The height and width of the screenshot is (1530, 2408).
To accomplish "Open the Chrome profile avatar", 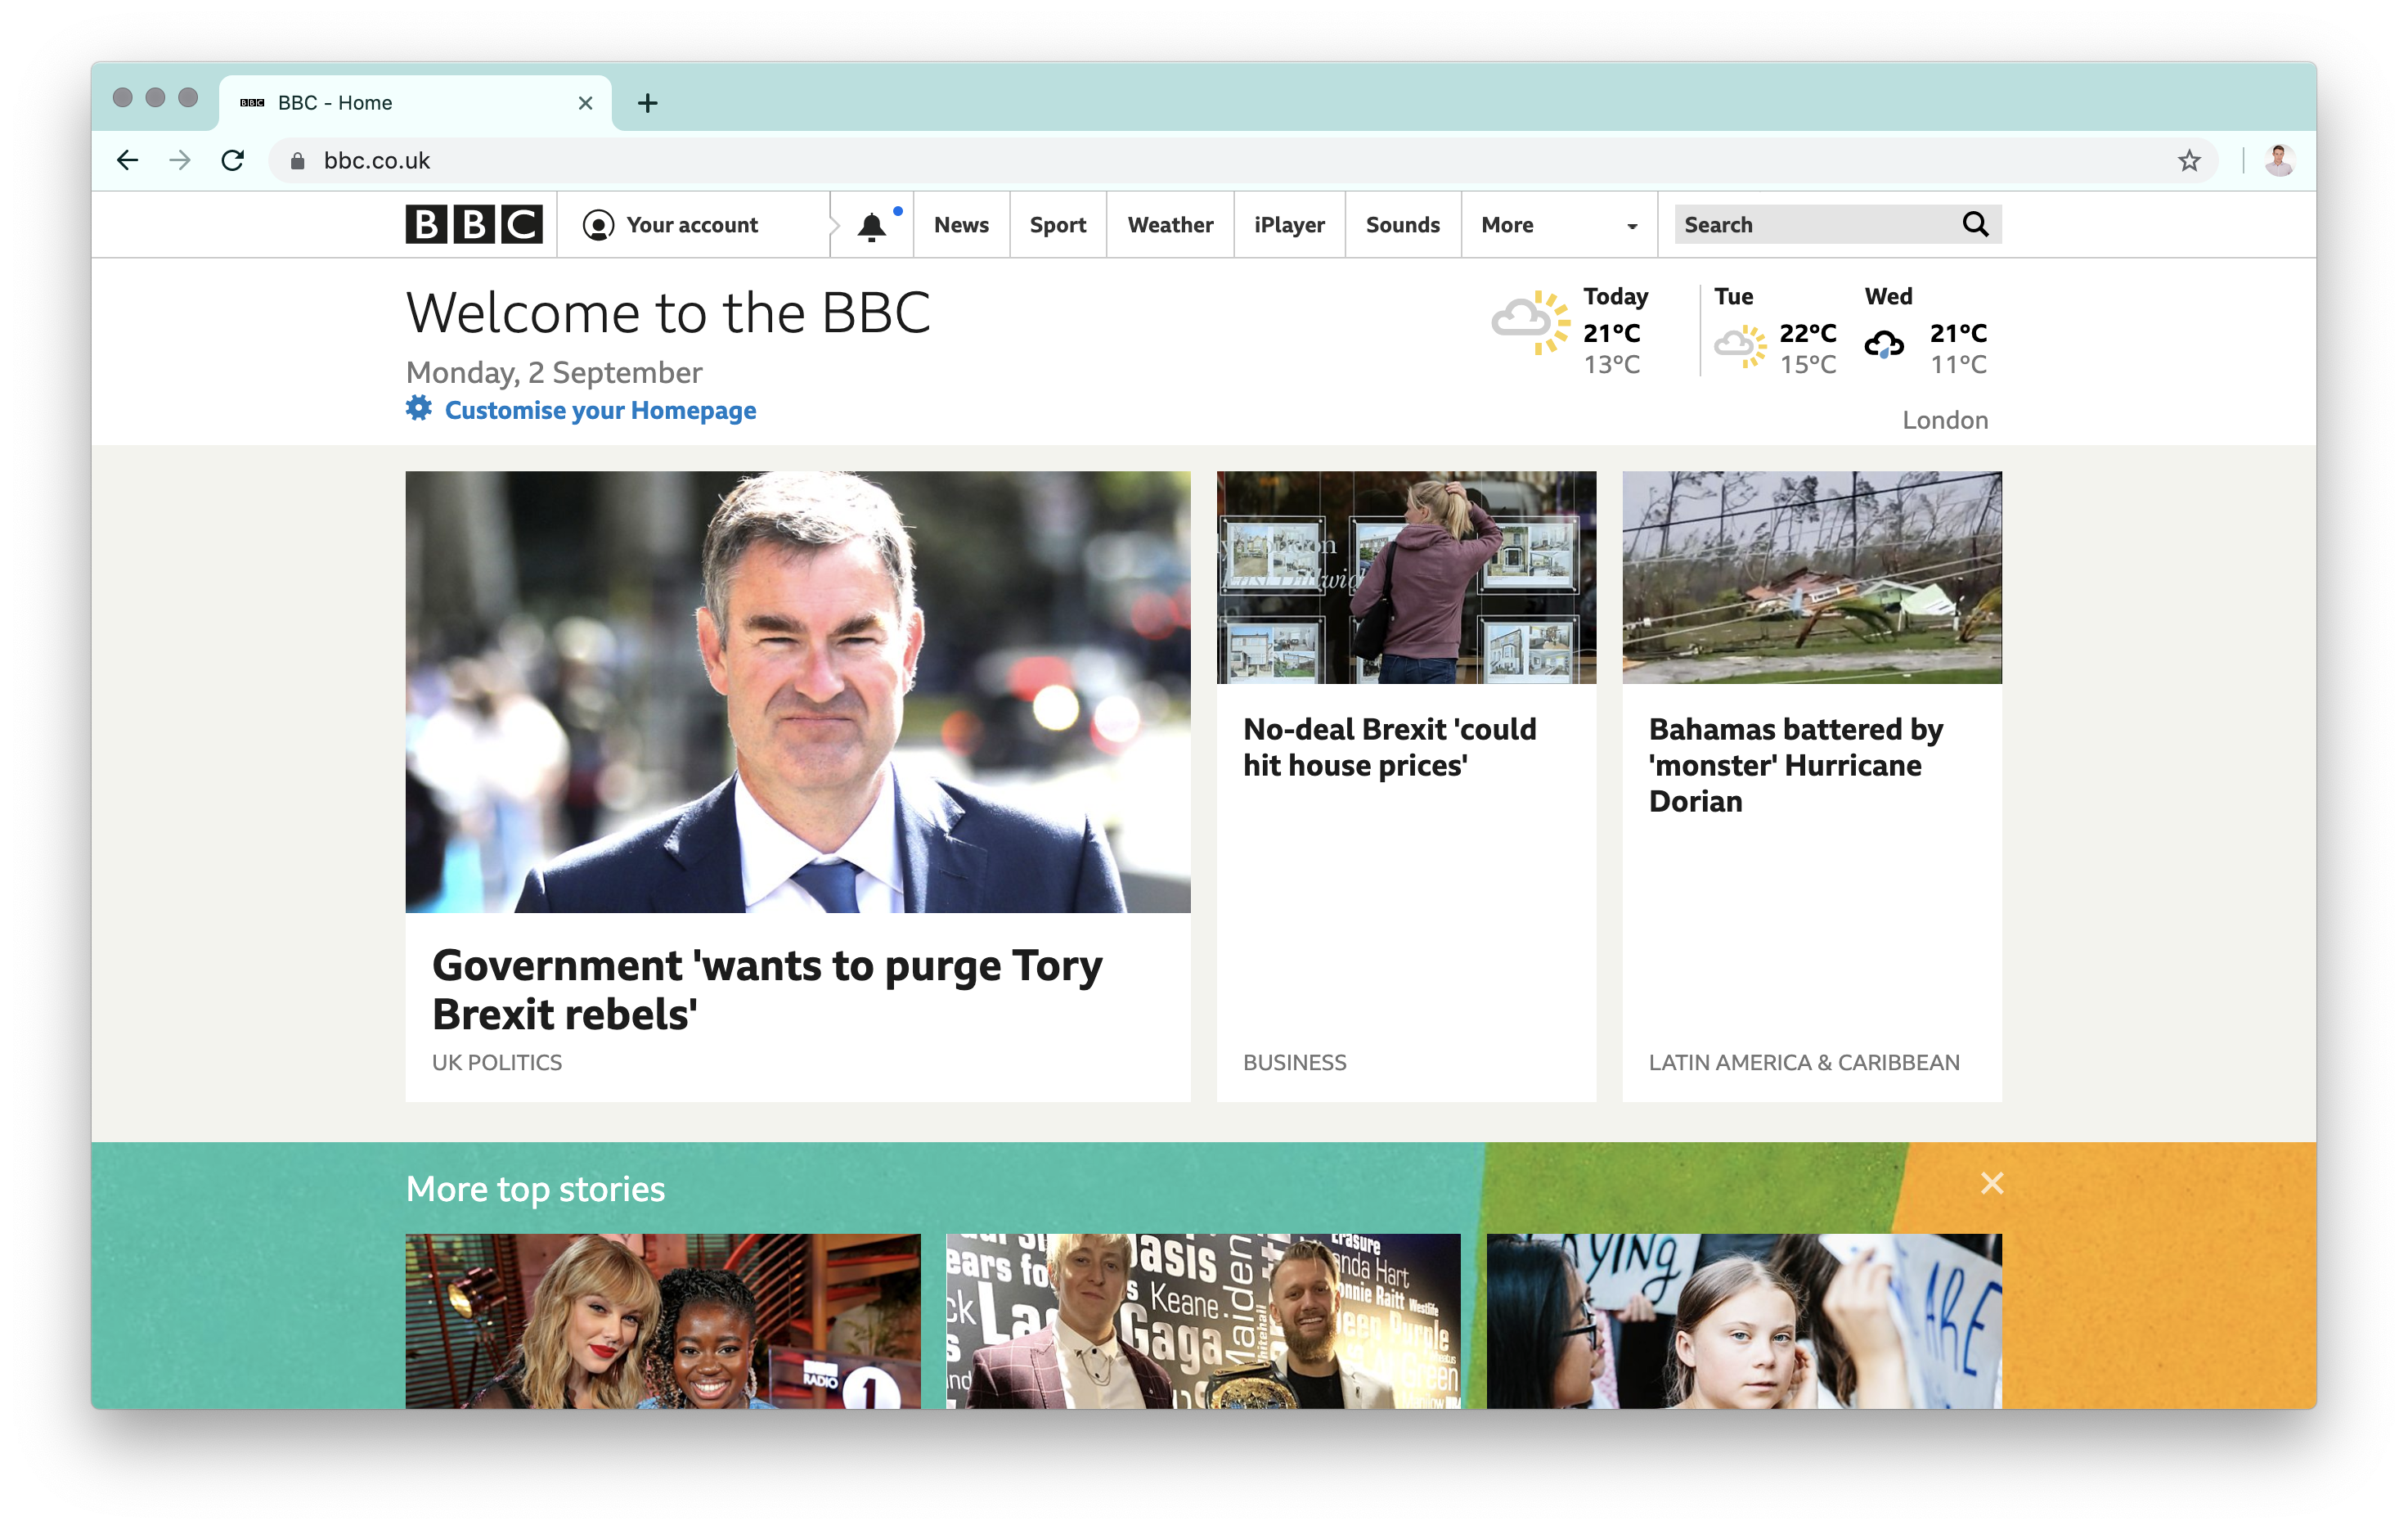I will tap(2279, 160).
